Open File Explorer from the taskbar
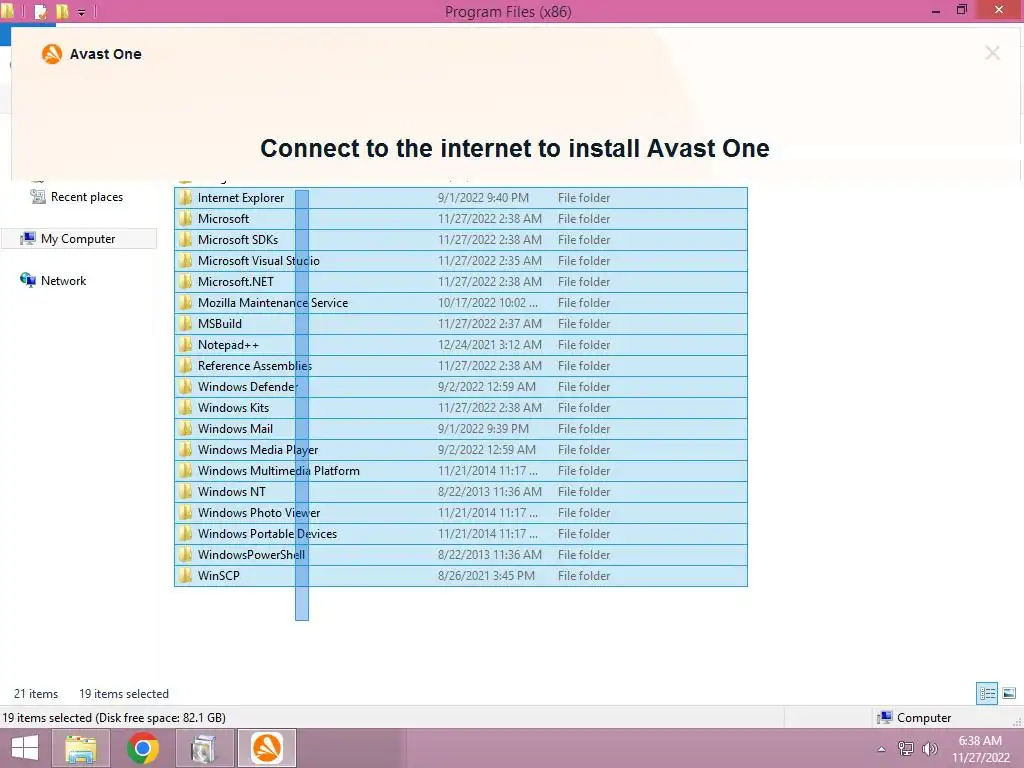The image size is (1024, 768). click(81, 748)
